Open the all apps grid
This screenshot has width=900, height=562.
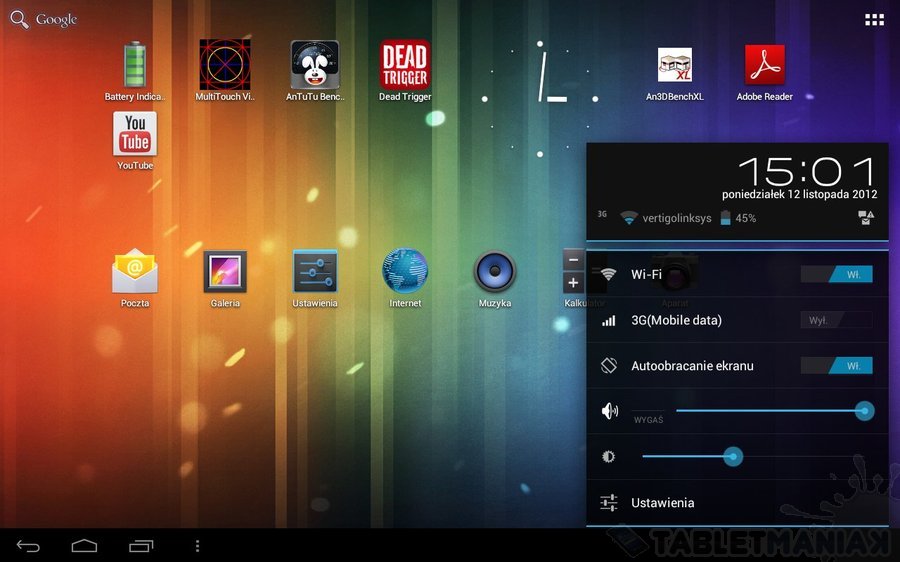[874, 20]
